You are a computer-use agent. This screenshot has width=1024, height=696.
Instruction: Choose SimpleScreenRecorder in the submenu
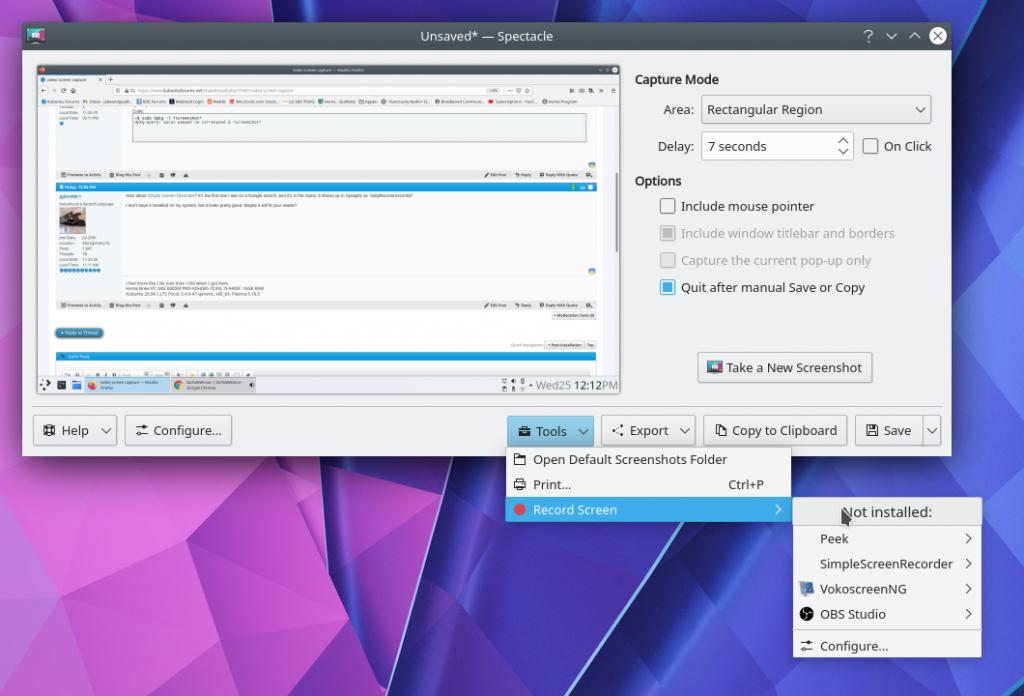pos(886,564)
